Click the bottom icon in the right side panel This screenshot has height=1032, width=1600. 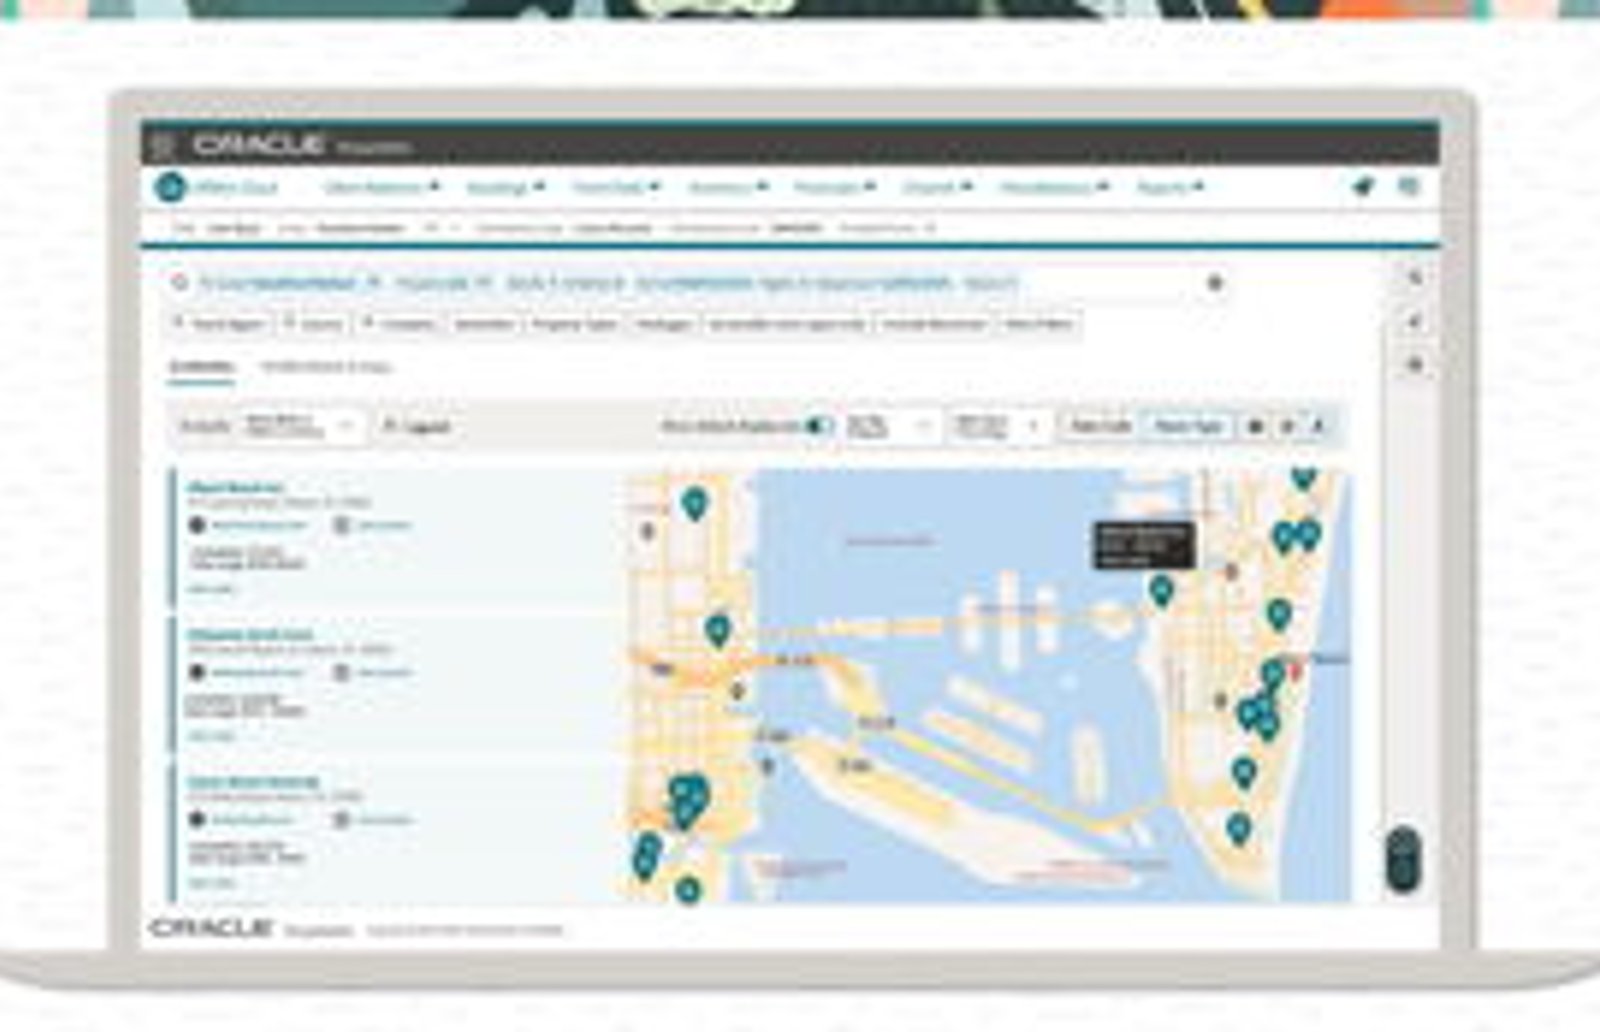[x=1415, y=366]
